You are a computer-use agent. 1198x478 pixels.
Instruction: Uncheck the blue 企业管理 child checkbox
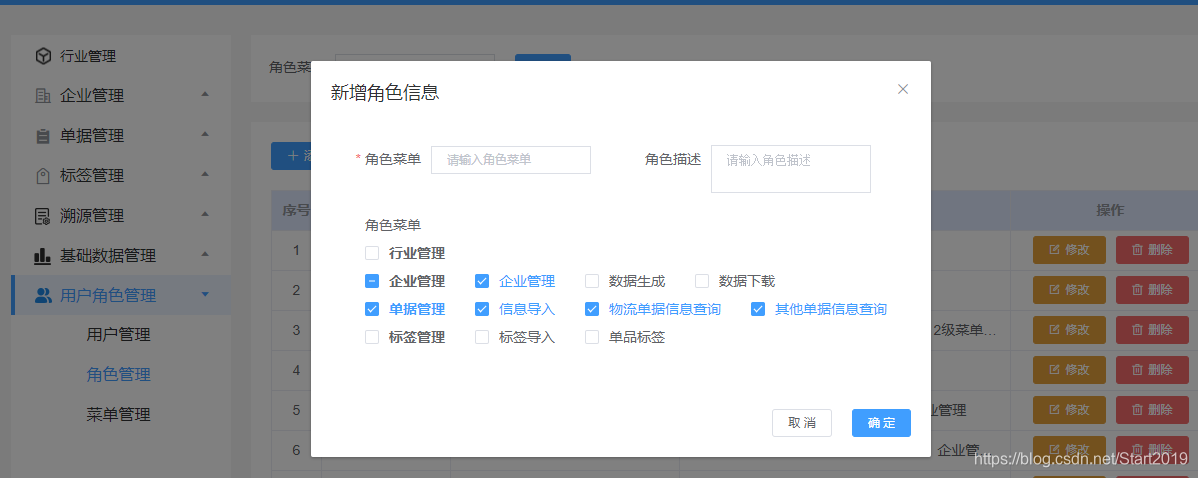point(482,281)
